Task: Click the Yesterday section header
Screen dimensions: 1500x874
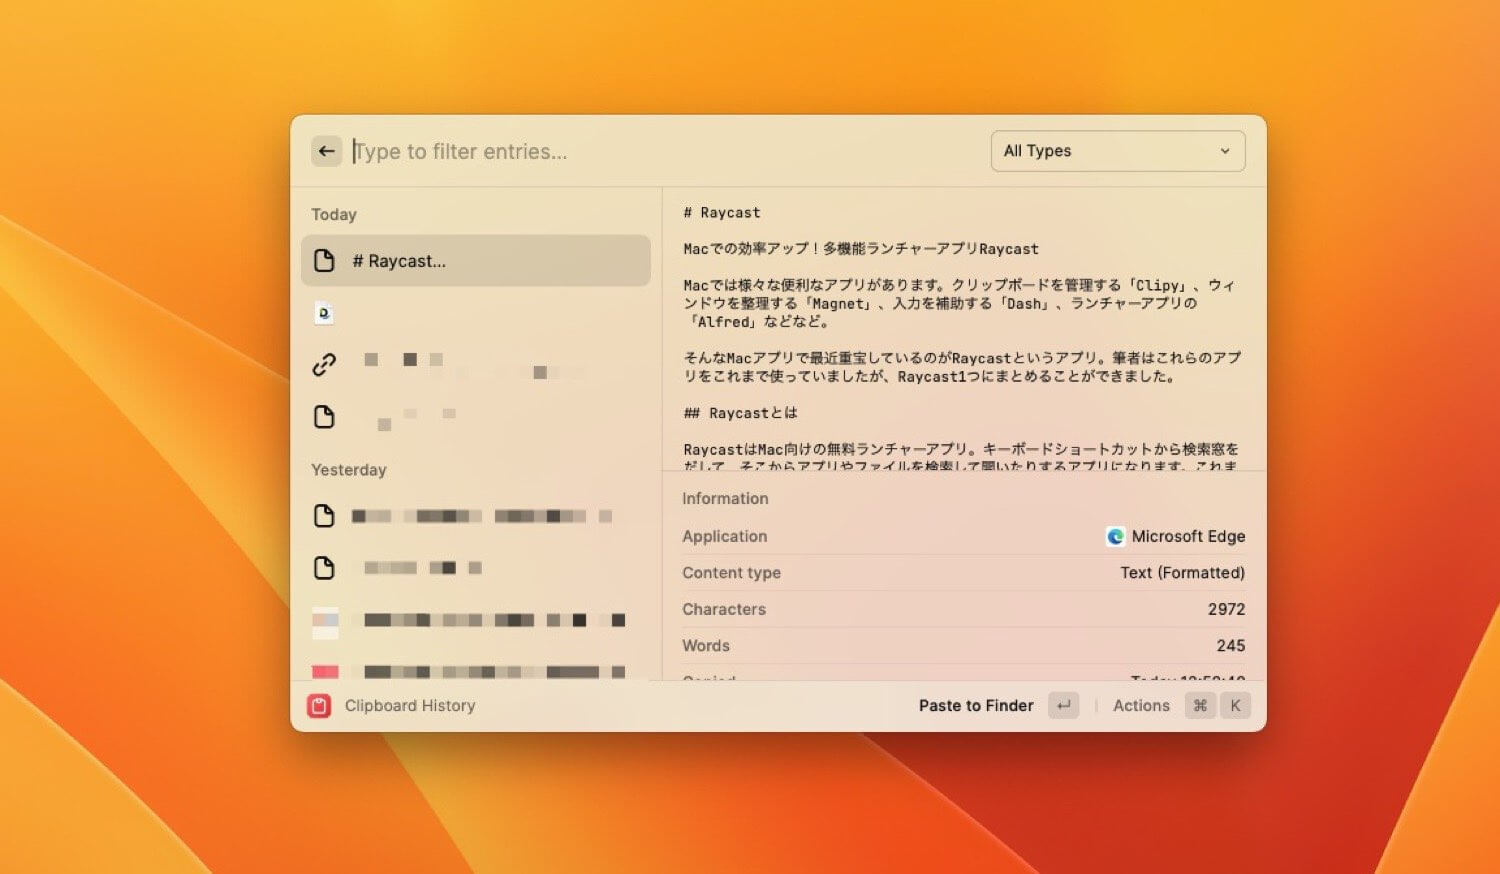Action: (x=349, y=470)
